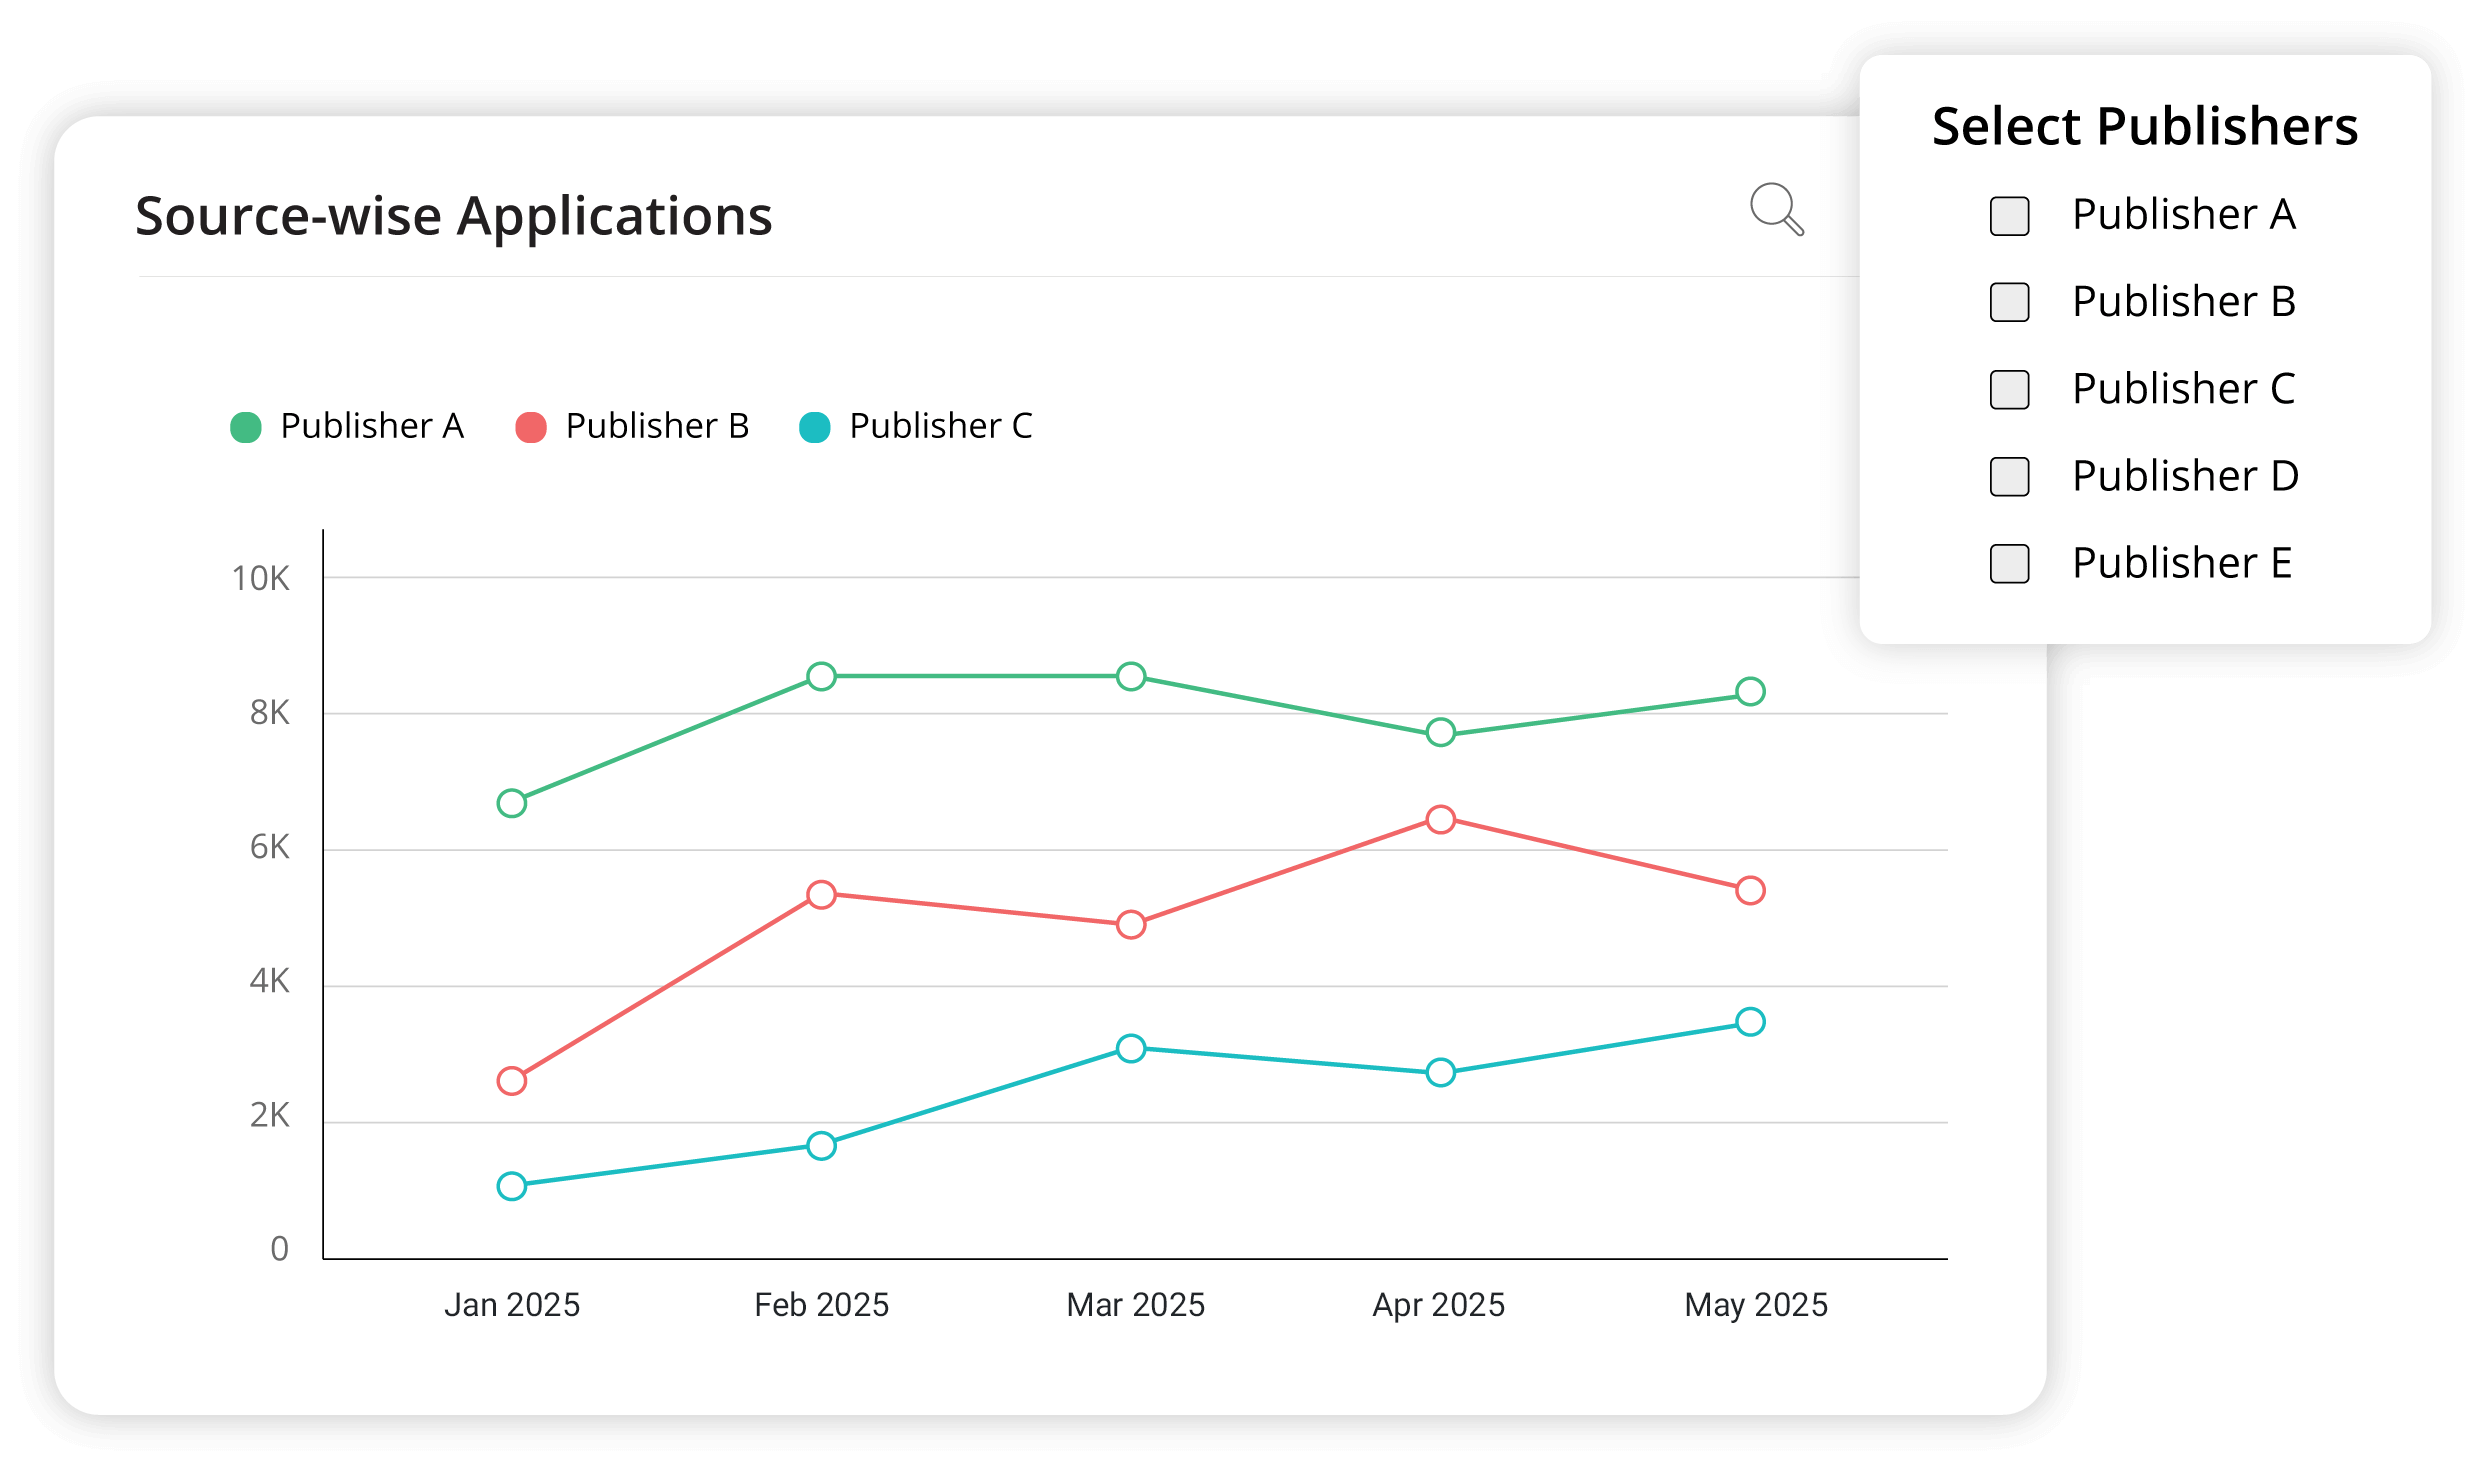
Task: Select the Publisher C checkbox
Action: (x=2010, y=389)
